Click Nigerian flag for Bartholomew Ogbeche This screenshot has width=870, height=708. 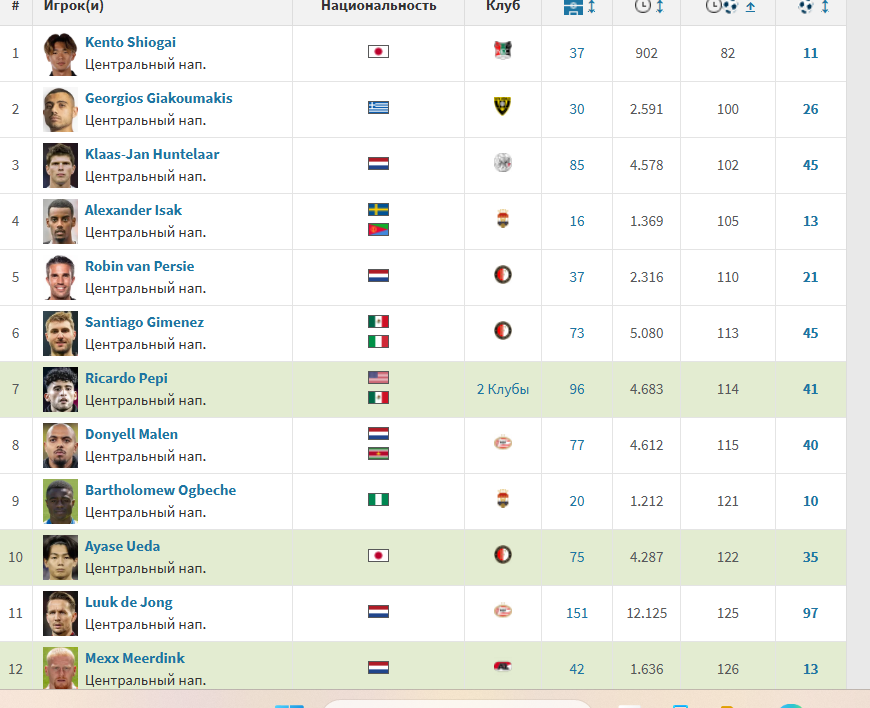coord(378,500)
